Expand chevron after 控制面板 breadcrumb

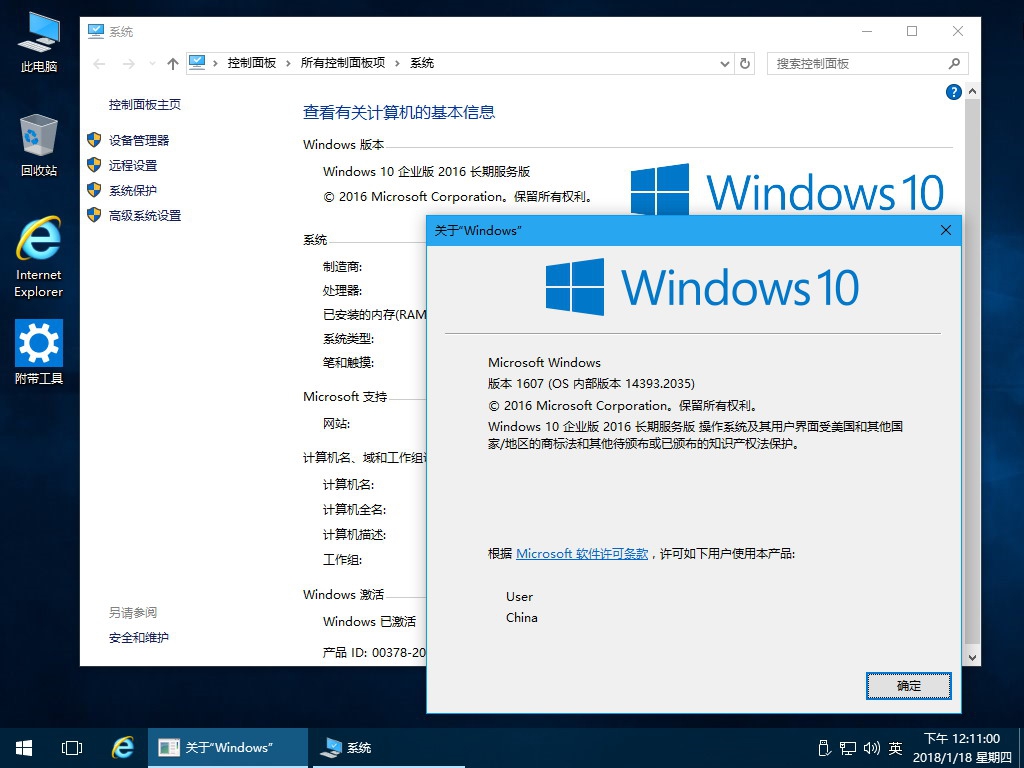[x=288, y=63]
